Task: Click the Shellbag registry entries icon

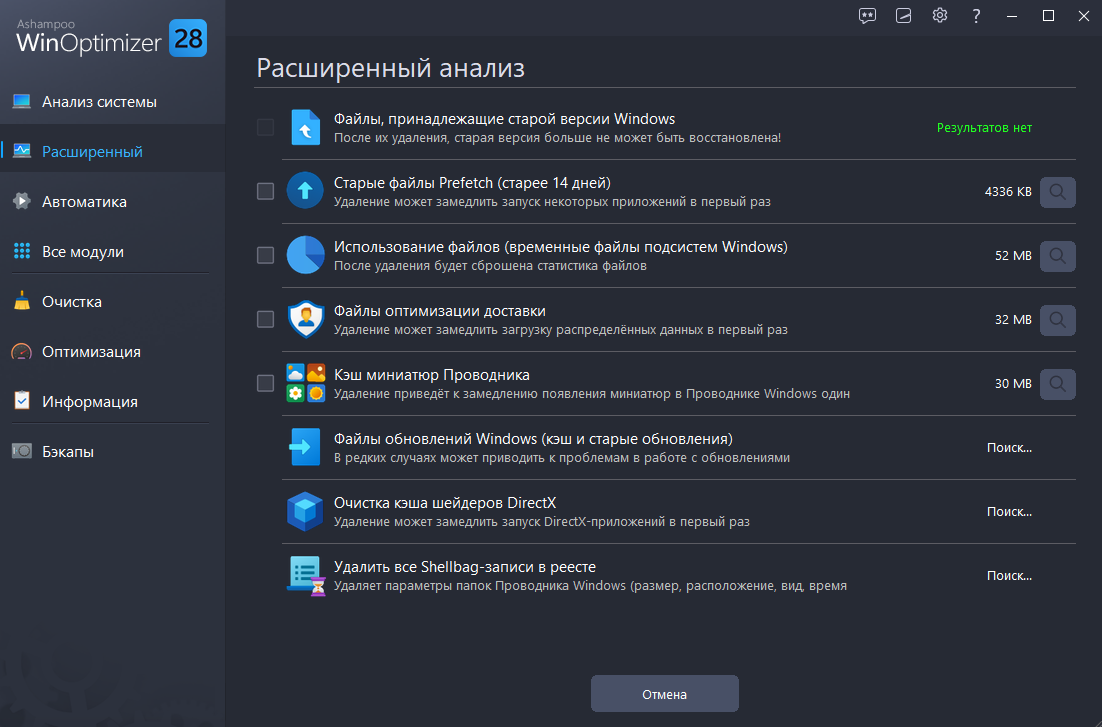Action: click(306, 576)
